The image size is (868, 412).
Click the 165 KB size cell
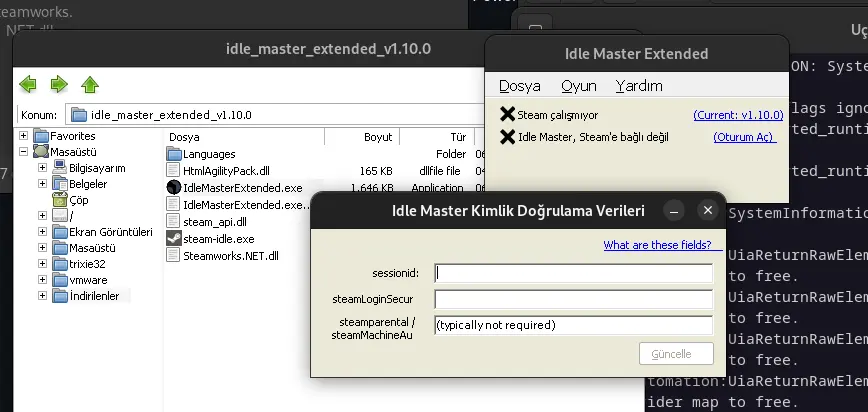(376, 171)
